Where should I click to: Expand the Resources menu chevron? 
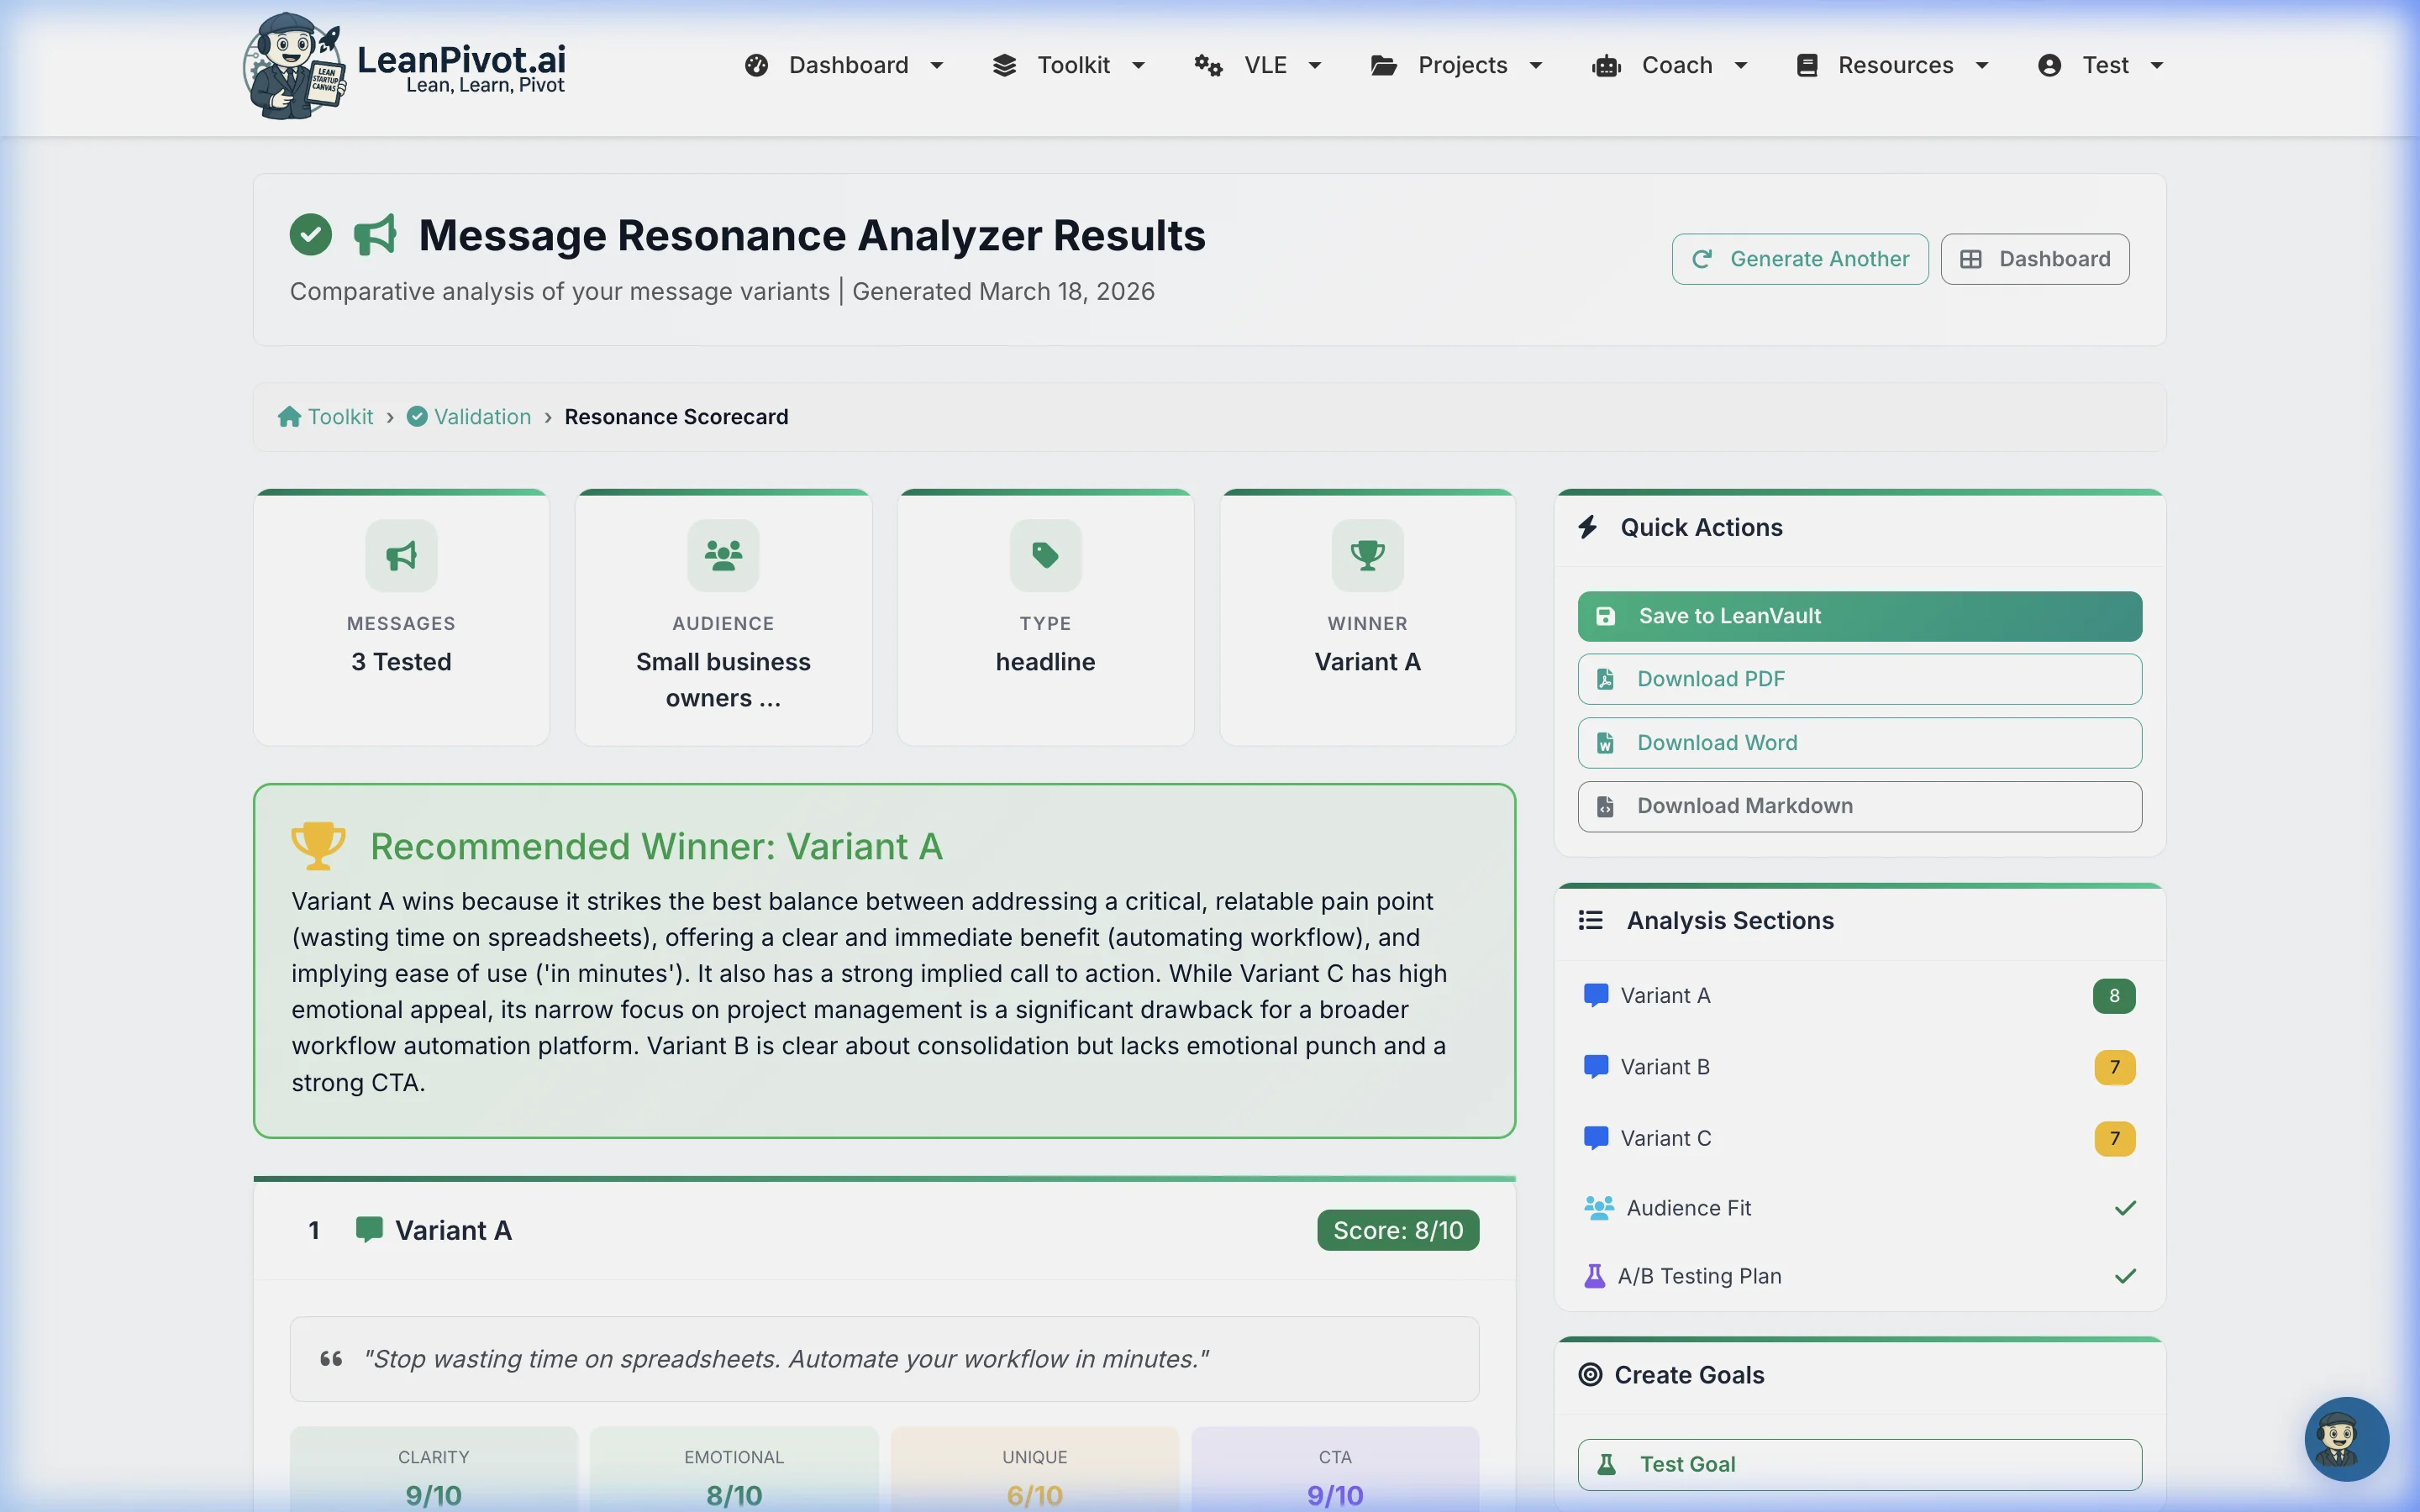pyautogui.click(x=1983, y=65)
